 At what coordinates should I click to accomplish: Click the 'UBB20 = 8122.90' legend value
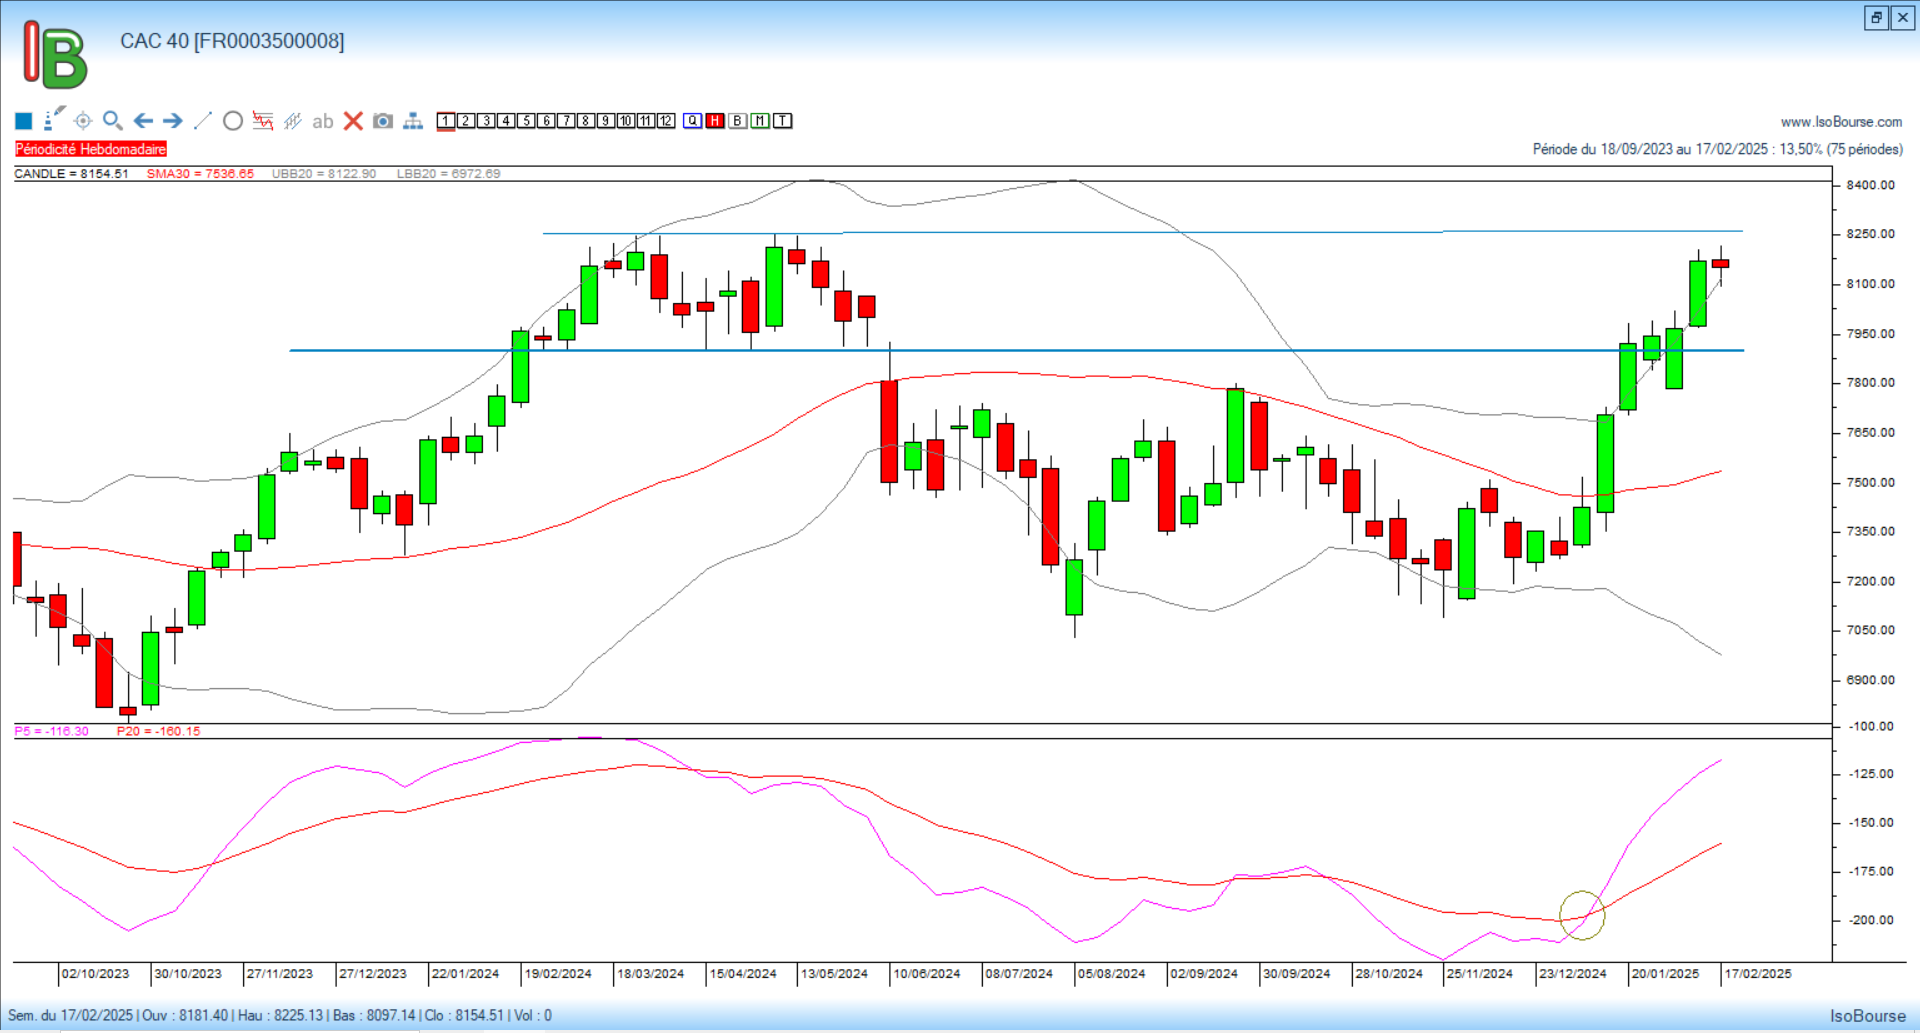[324, 174]
